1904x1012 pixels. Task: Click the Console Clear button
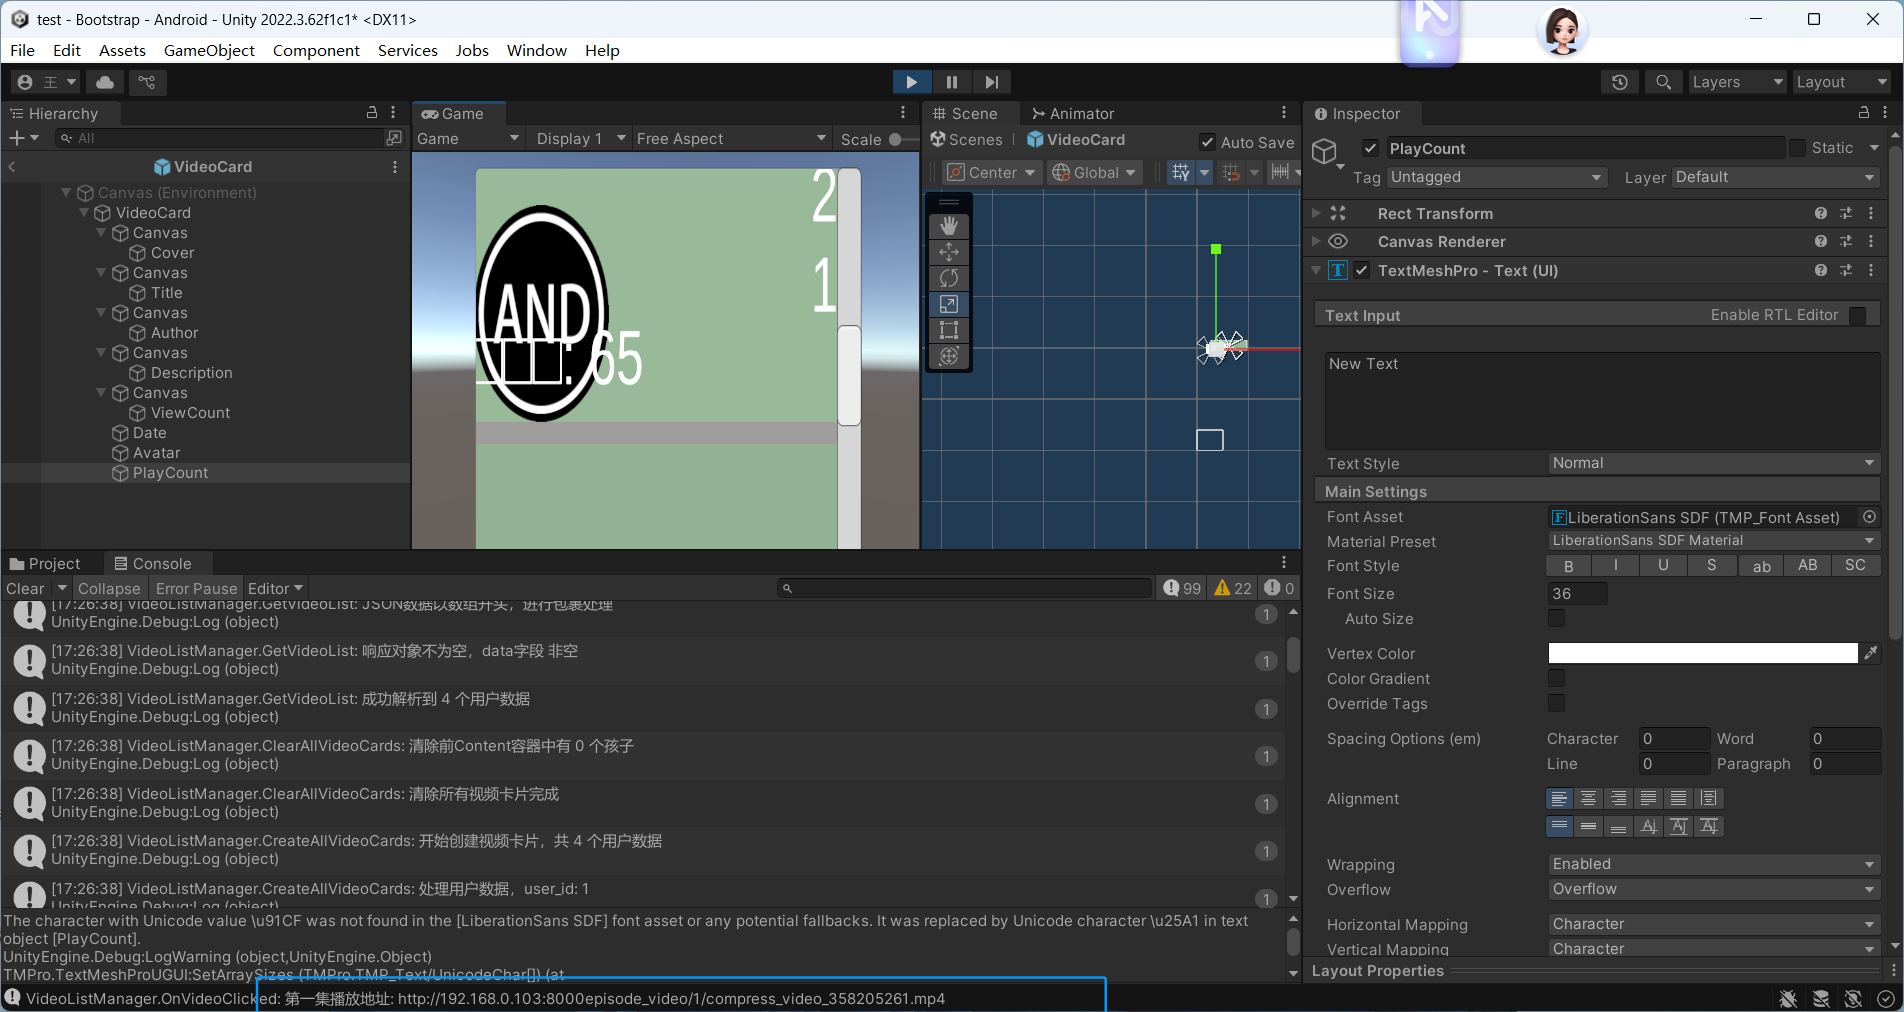[25, 589]
